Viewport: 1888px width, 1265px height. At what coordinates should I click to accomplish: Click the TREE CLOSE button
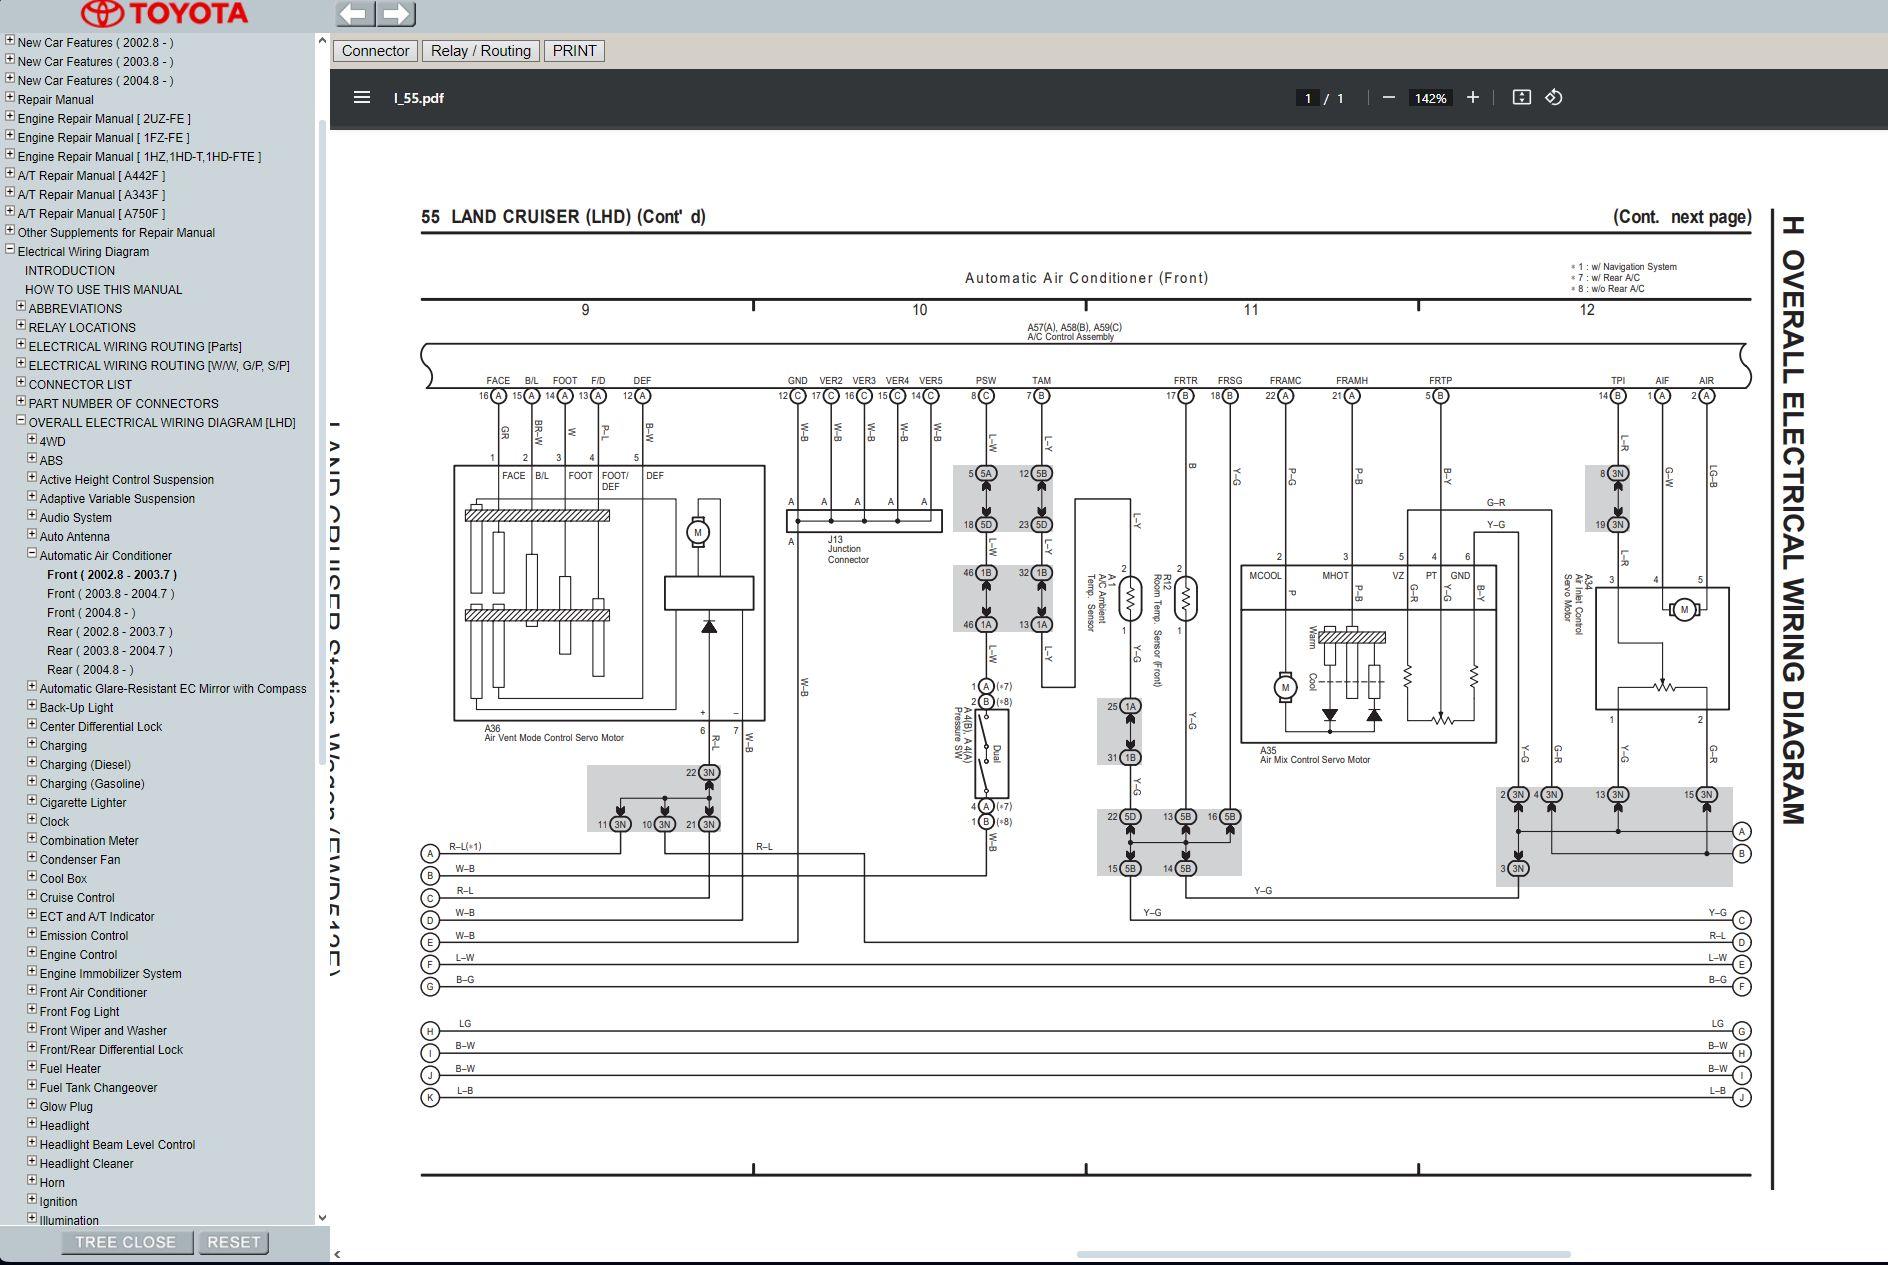pos(125,1242)
